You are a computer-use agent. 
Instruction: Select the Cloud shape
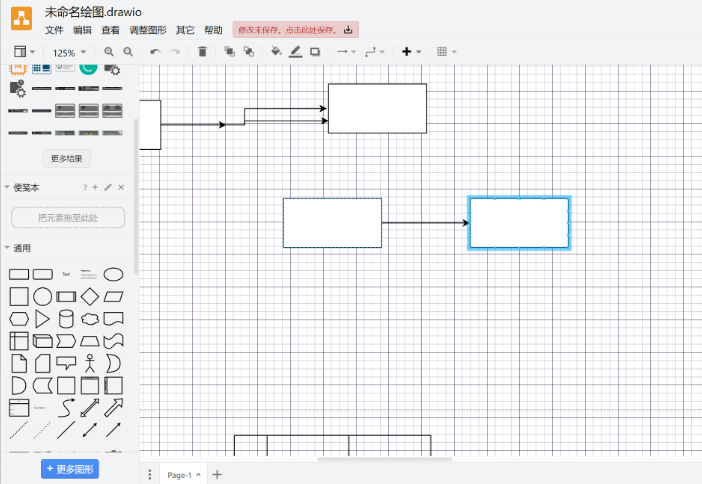pyautogui.click(x=90, y=319)
